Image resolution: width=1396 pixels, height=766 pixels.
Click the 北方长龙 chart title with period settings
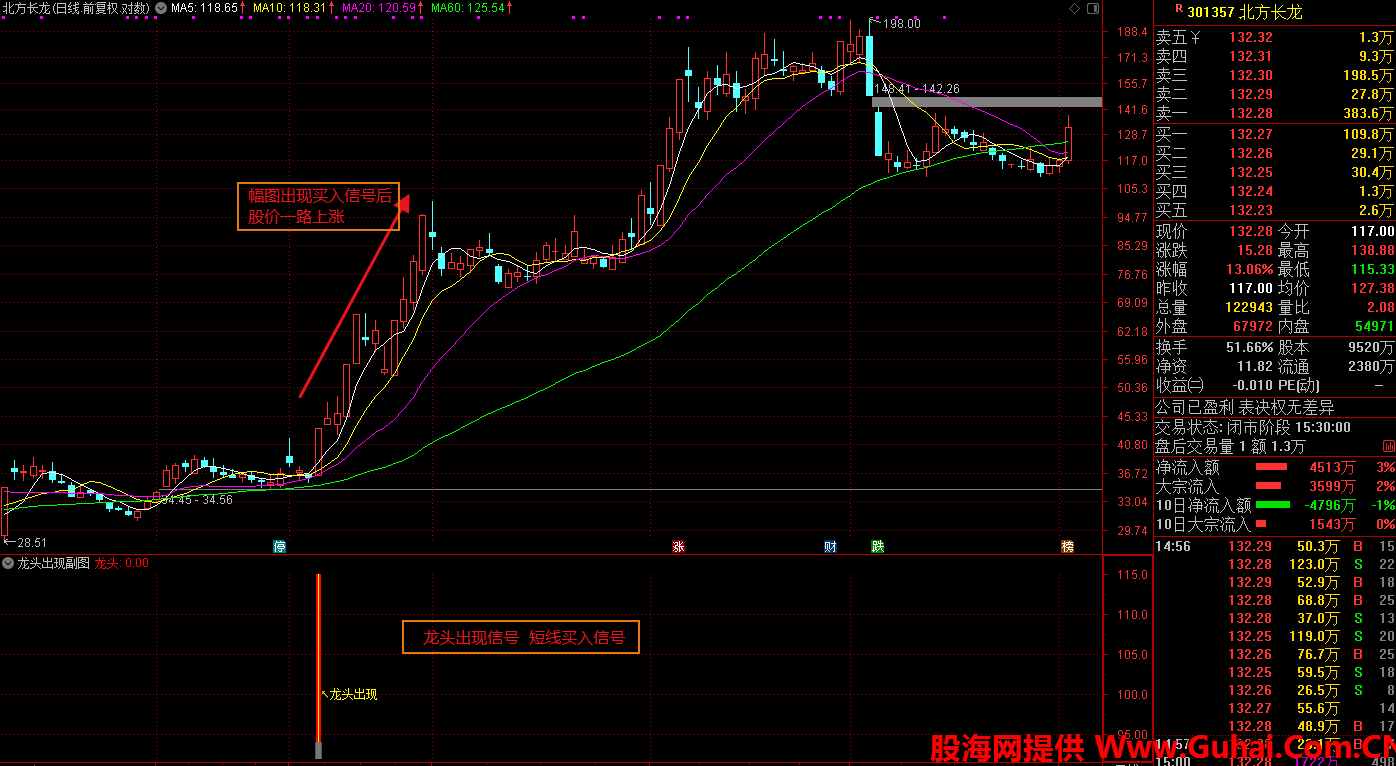point(76,8)
